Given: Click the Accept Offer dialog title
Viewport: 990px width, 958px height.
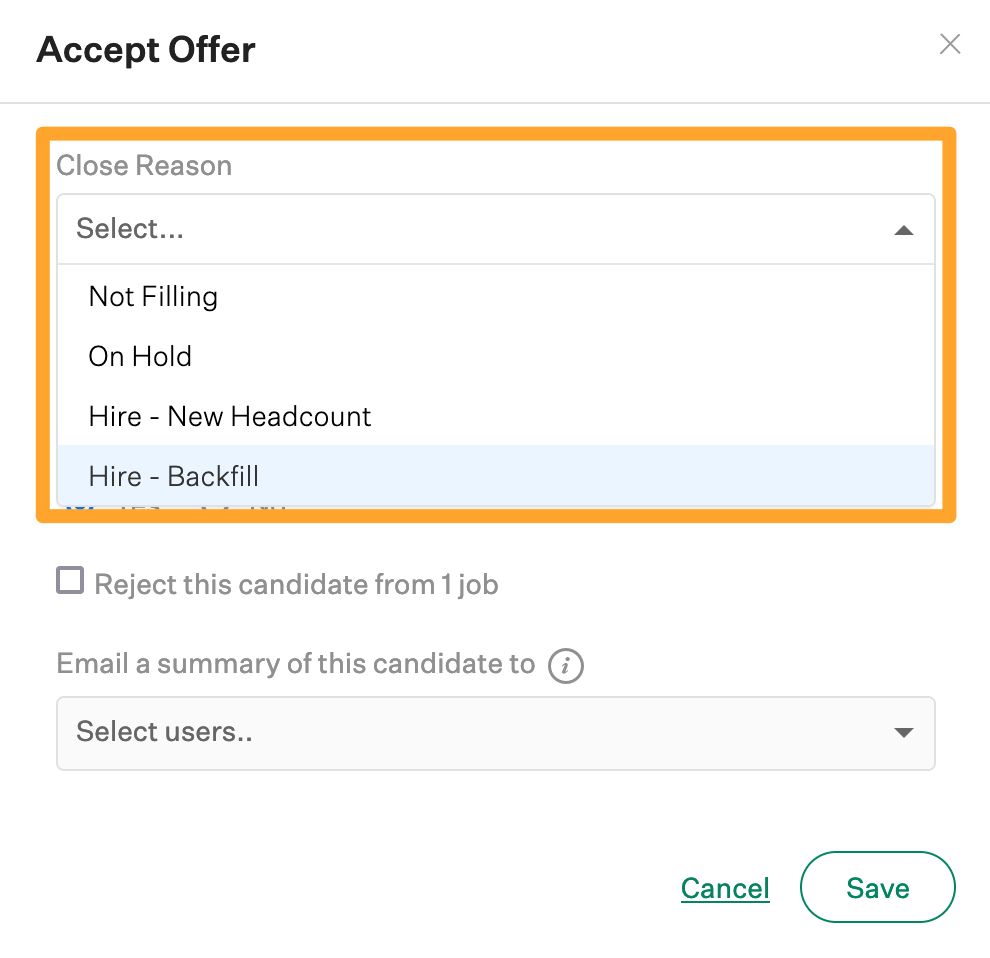Looking at the screenshot, I should 146,50.
